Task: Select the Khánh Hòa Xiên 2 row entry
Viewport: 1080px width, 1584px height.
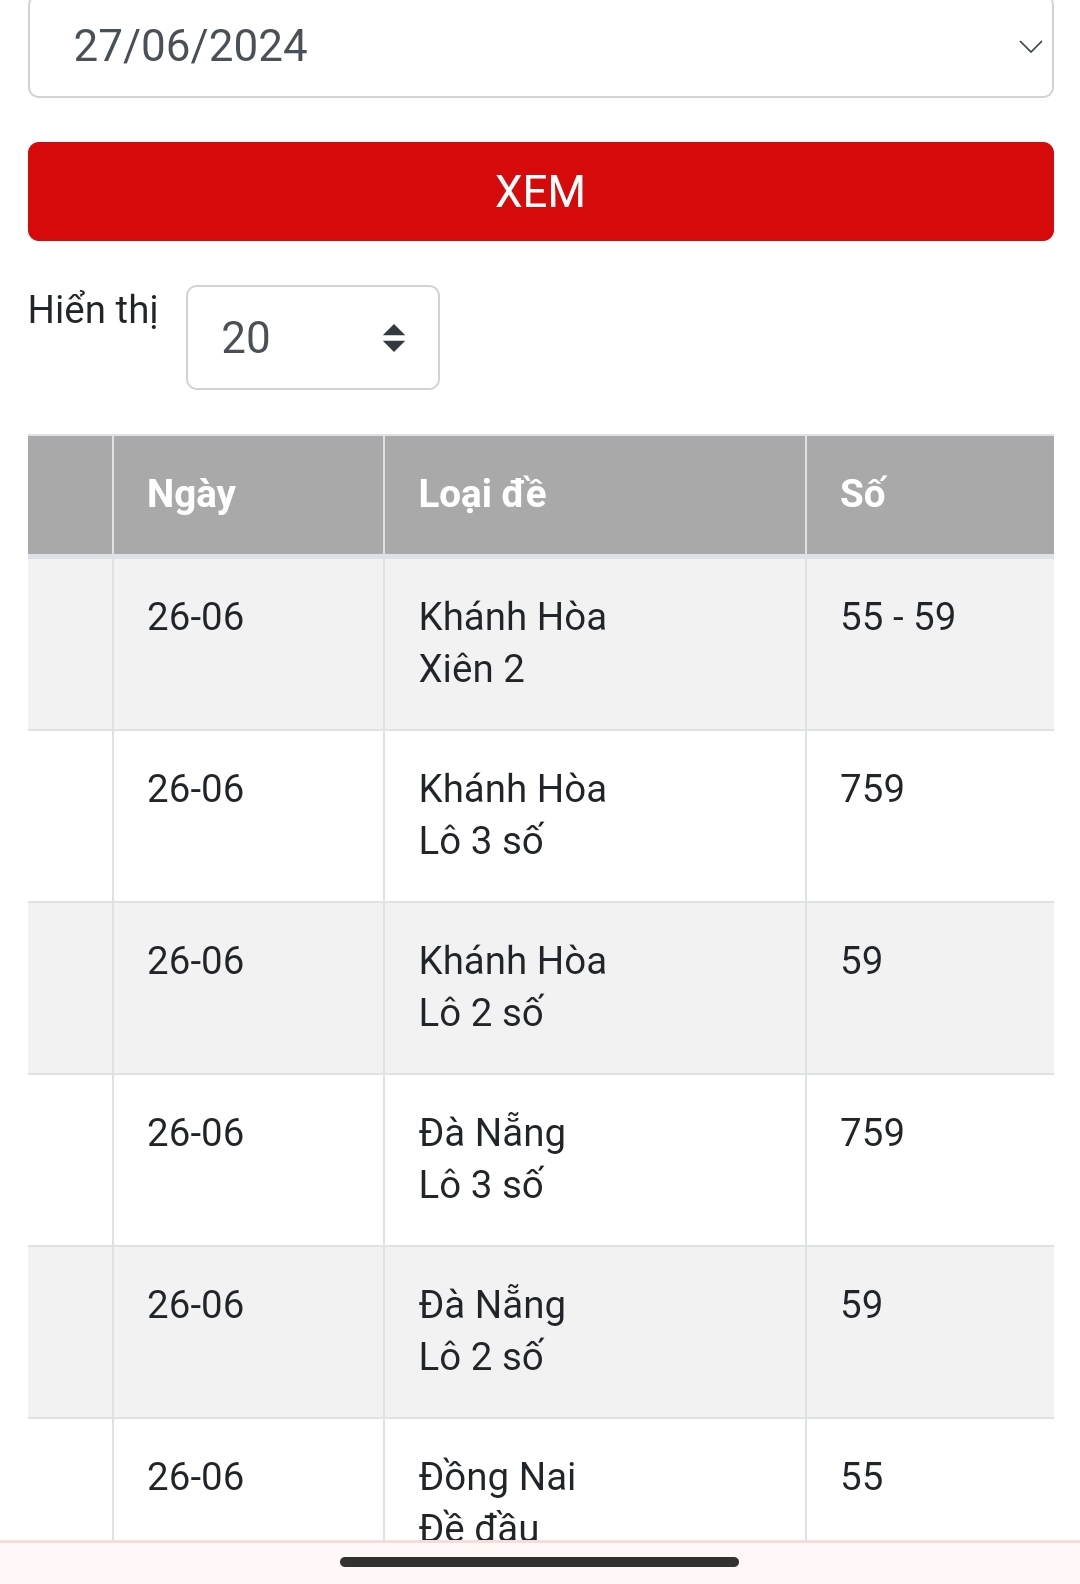Action: [512, 643]
